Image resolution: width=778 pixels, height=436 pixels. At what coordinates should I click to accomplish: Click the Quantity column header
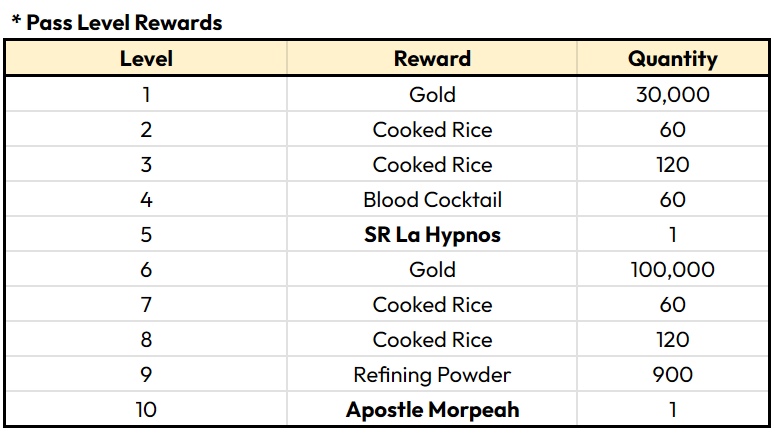(672, 59)
